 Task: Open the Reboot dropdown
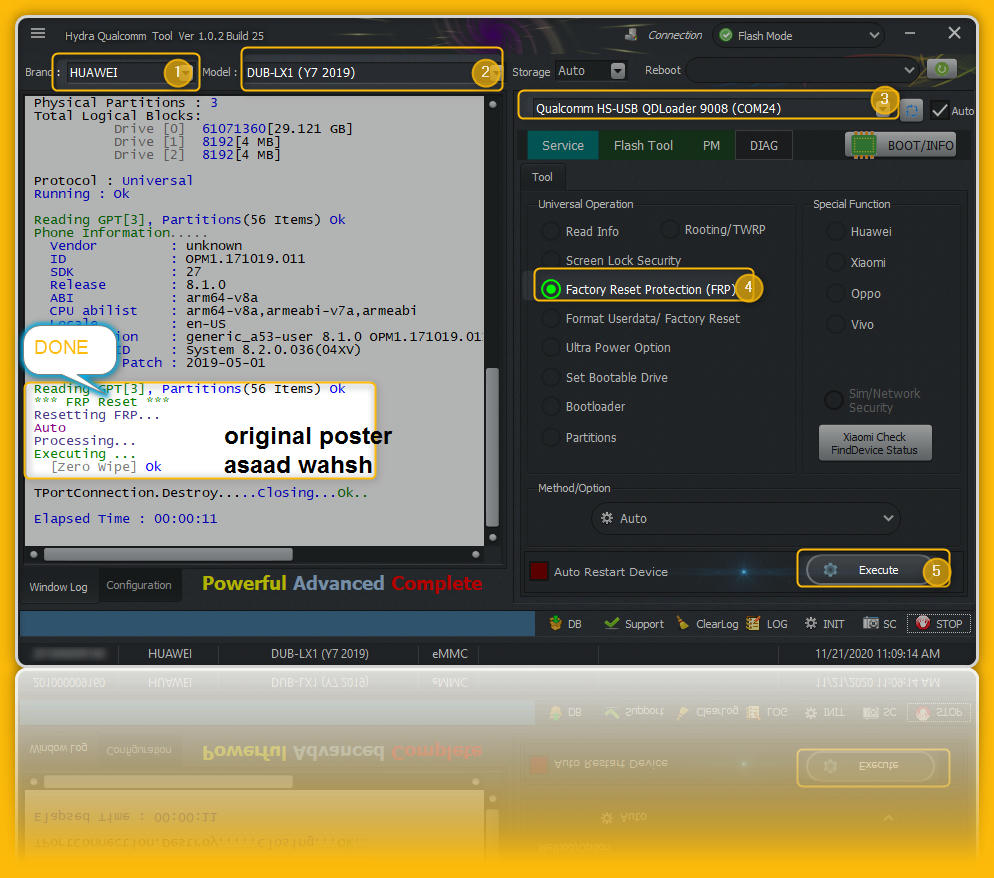pyautogui.click(x=803, y=70)
